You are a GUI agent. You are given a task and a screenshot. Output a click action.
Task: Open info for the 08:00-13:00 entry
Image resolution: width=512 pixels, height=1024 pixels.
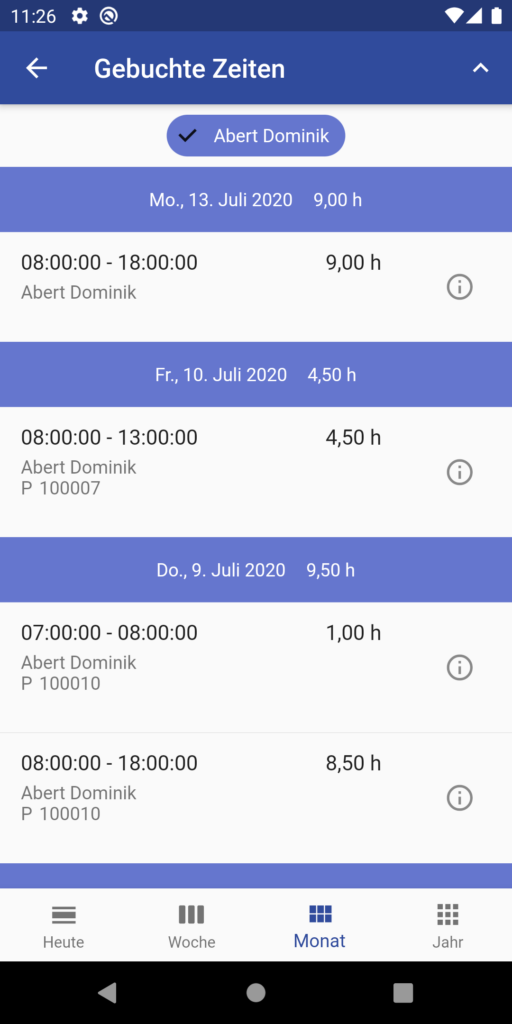459,472
